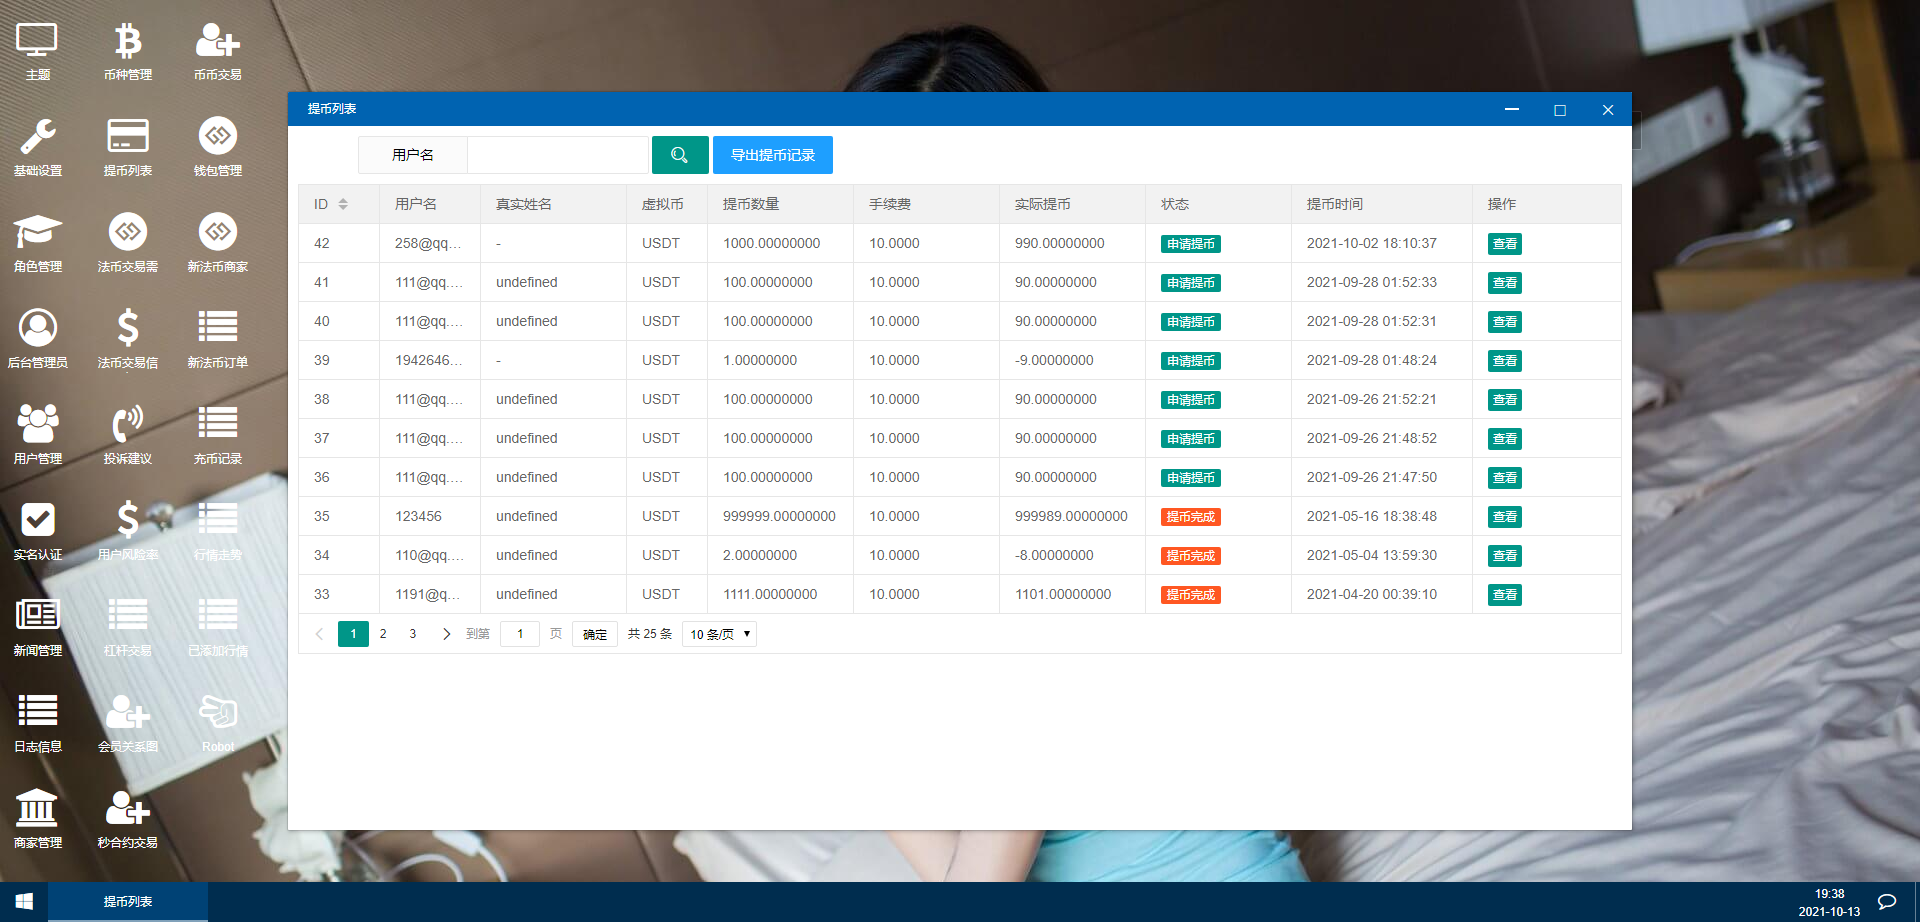1920x922 pixels.
Task: Click the 共 25 条 total count text
Action: pos(649,634)
